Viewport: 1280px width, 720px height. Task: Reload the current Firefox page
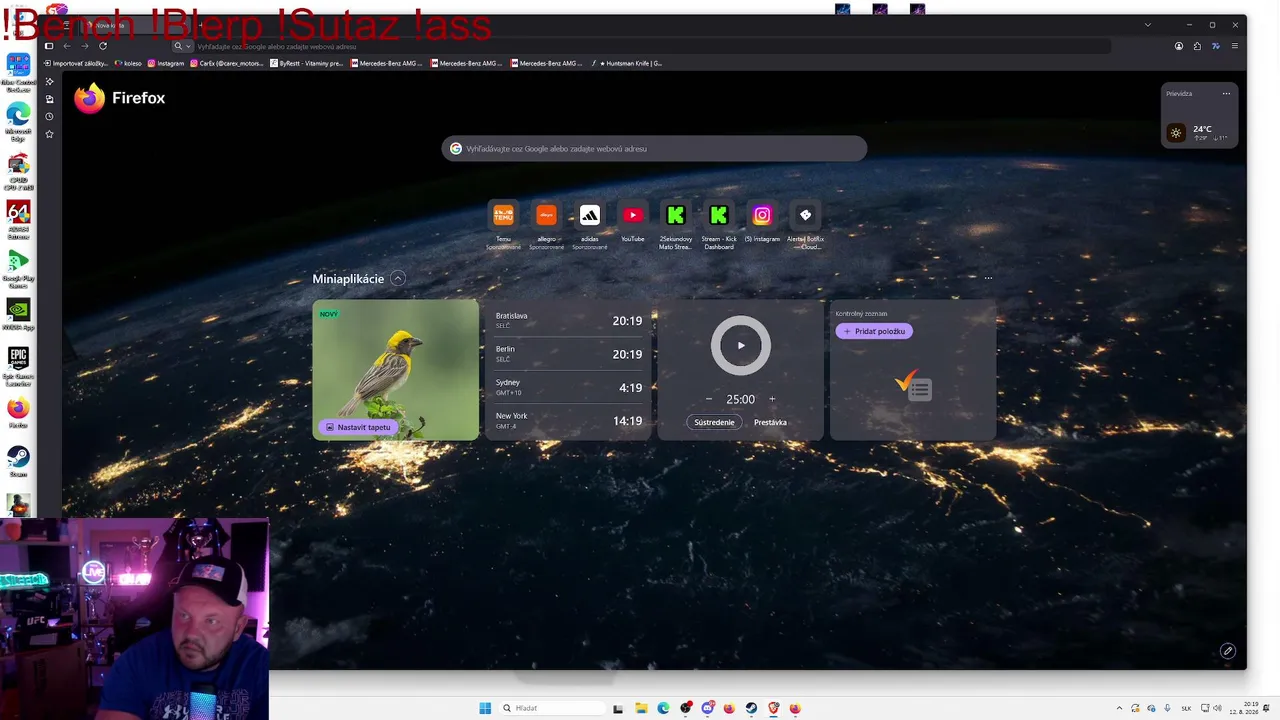coord(102,46)
